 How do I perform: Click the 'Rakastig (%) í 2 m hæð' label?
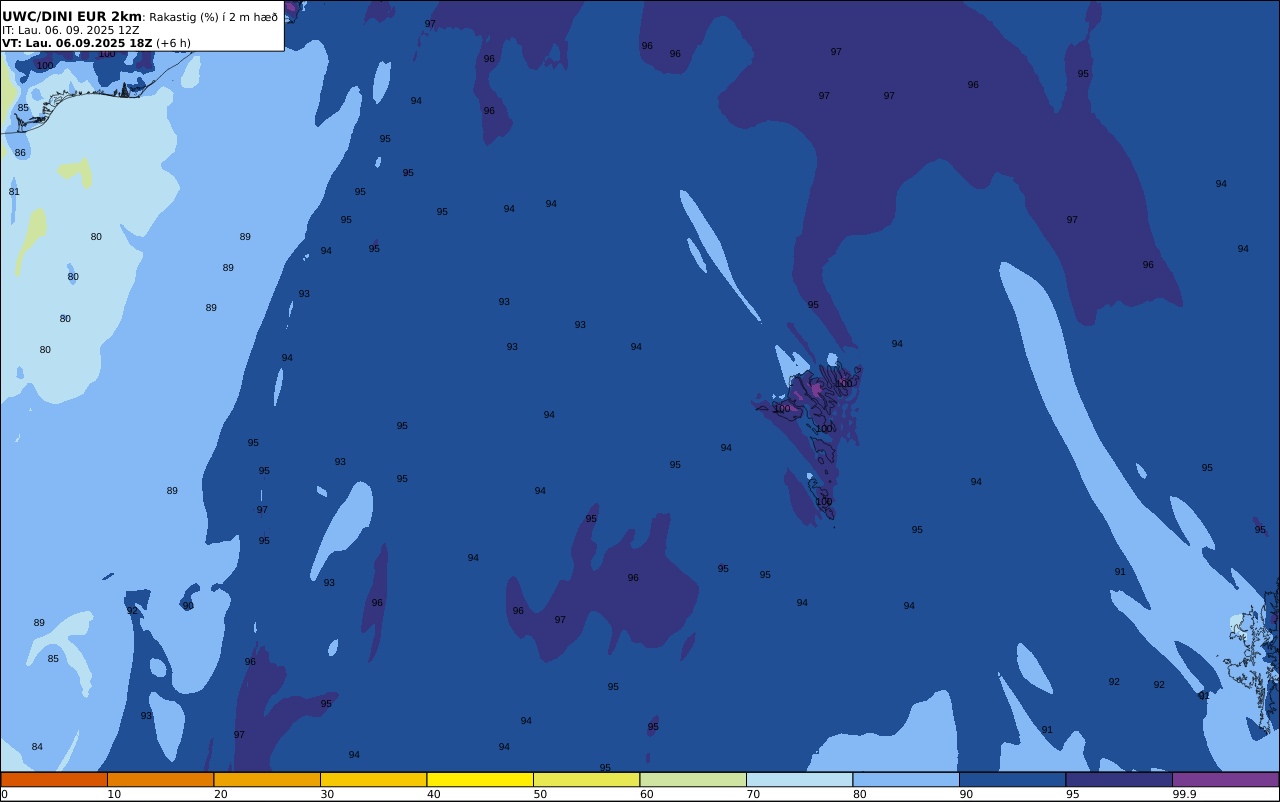tap(214, 17)
